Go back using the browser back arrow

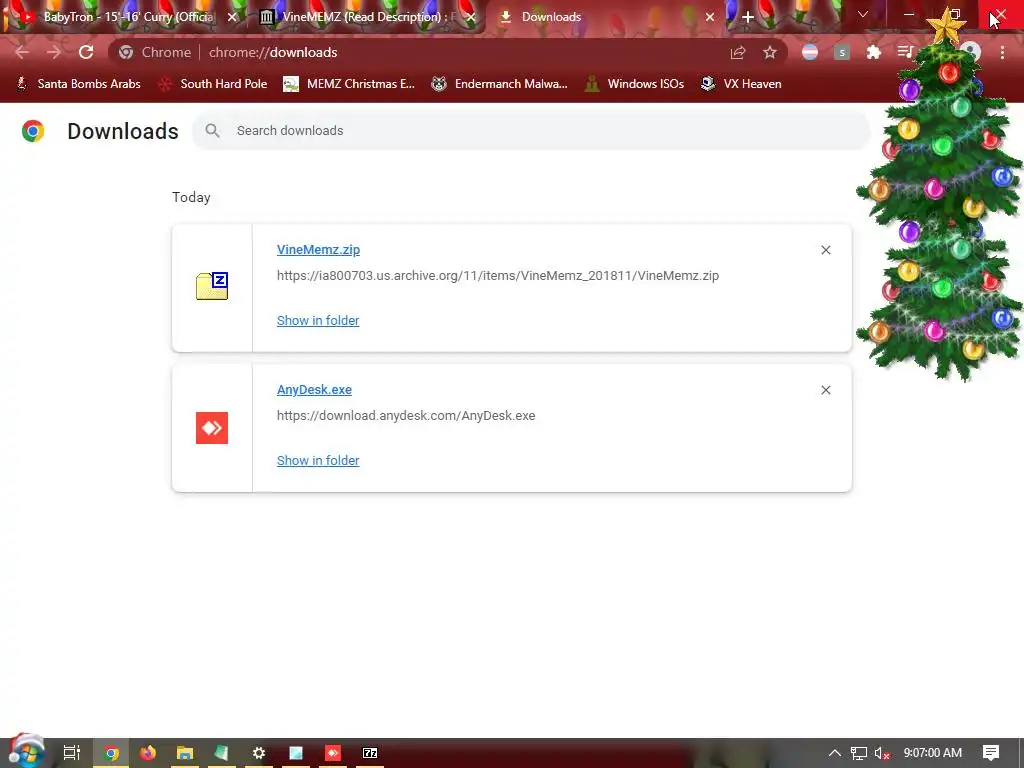click(x=22, y=52)
